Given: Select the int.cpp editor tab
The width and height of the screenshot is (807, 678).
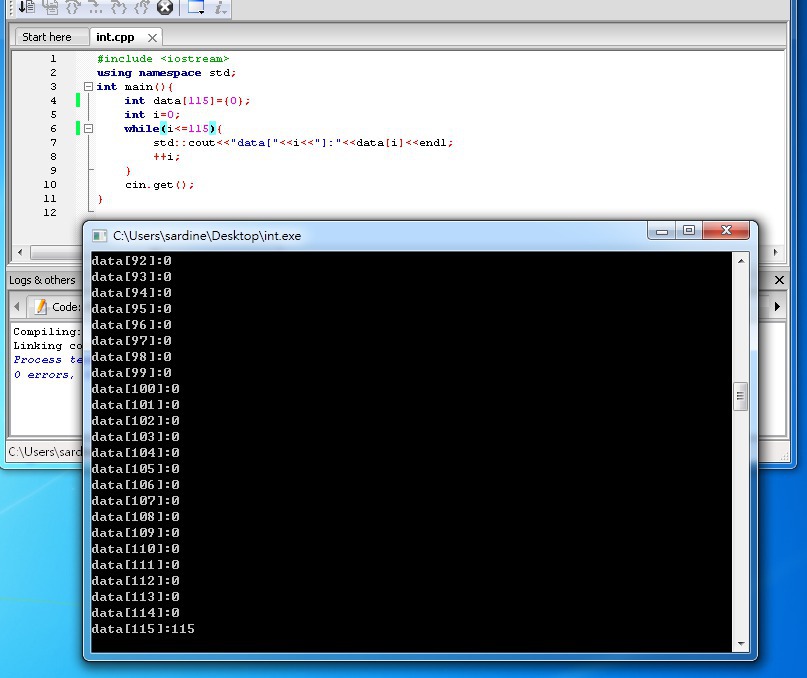Looking at the screenshot, I should pyautogui.click(x=113, y=37).
